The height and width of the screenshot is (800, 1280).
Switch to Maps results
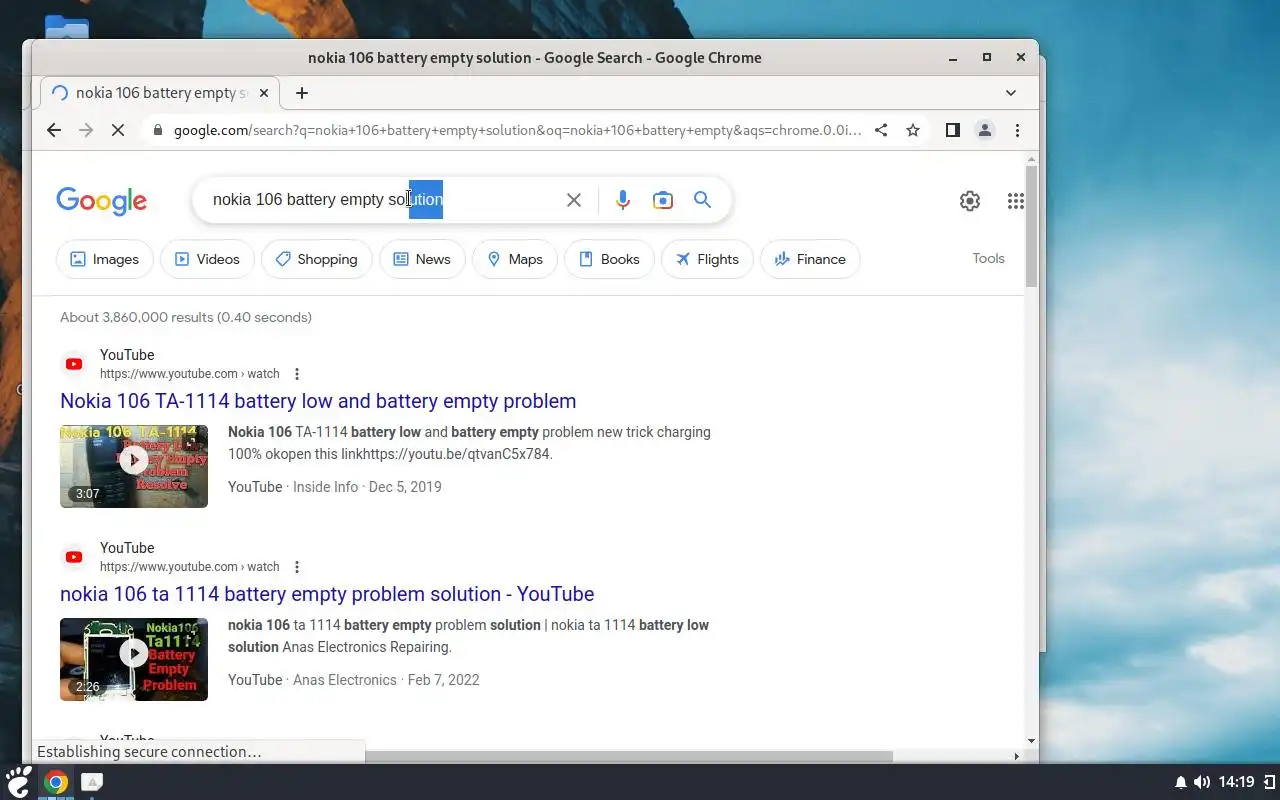(x=515, y=259)
